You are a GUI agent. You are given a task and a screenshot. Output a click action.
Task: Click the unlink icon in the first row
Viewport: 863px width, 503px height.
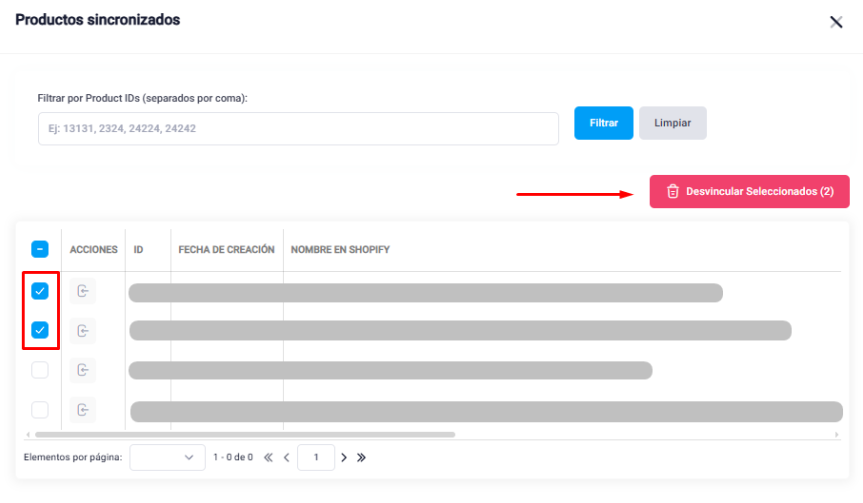coord(83,291)
